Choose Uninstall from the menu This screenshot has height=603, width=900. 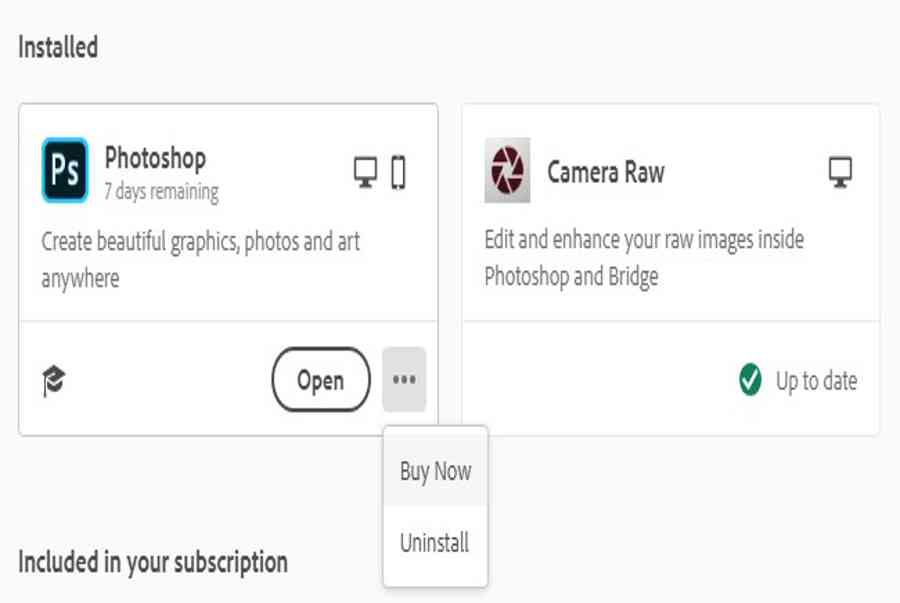[x=436, y=543]
